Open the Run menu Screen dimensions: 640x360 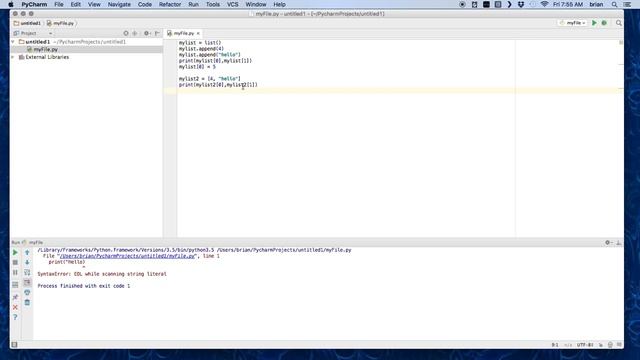(193, 4)
